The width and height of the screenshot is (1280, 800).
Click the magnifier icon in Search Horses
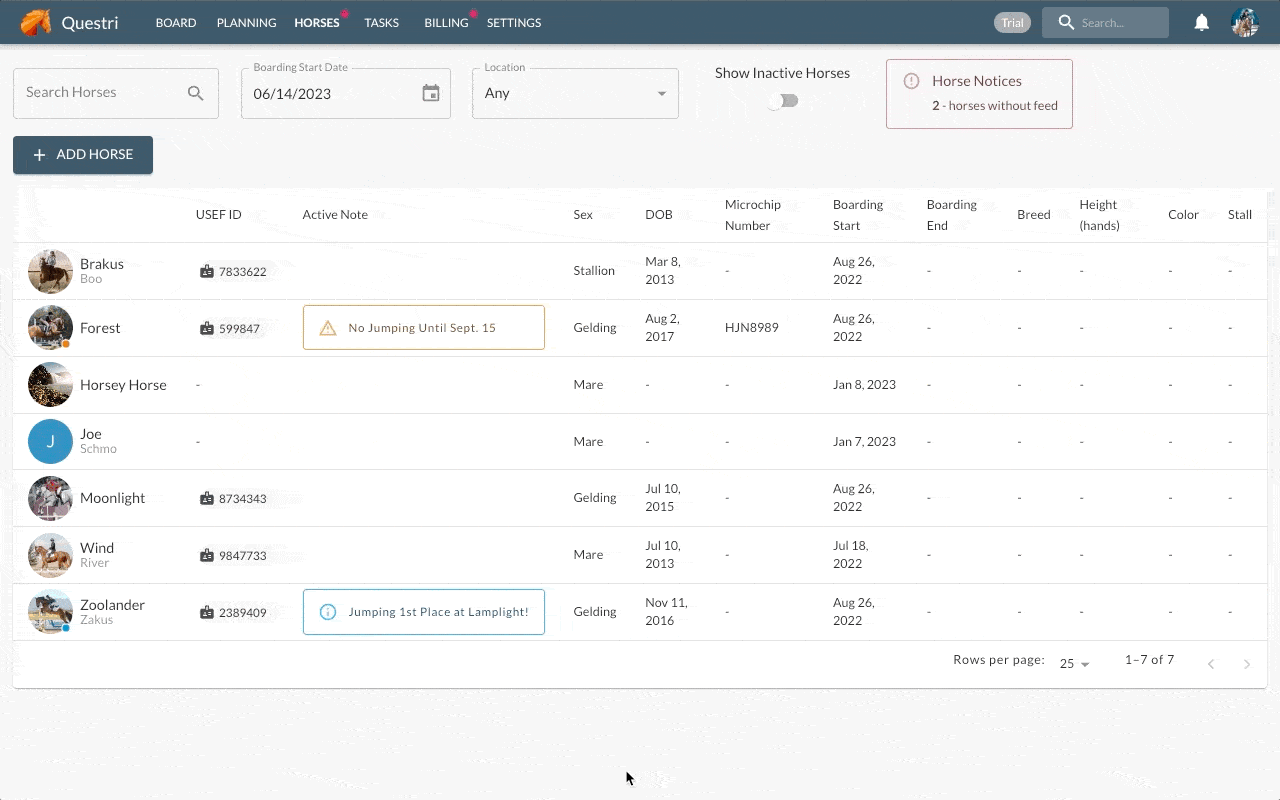(196, 93)
